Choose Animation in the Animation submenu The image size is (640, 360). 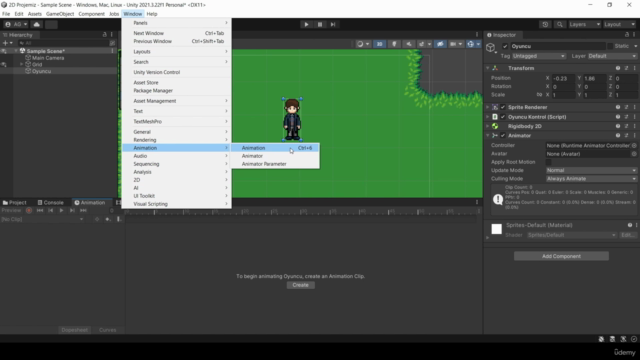(275, 148)
